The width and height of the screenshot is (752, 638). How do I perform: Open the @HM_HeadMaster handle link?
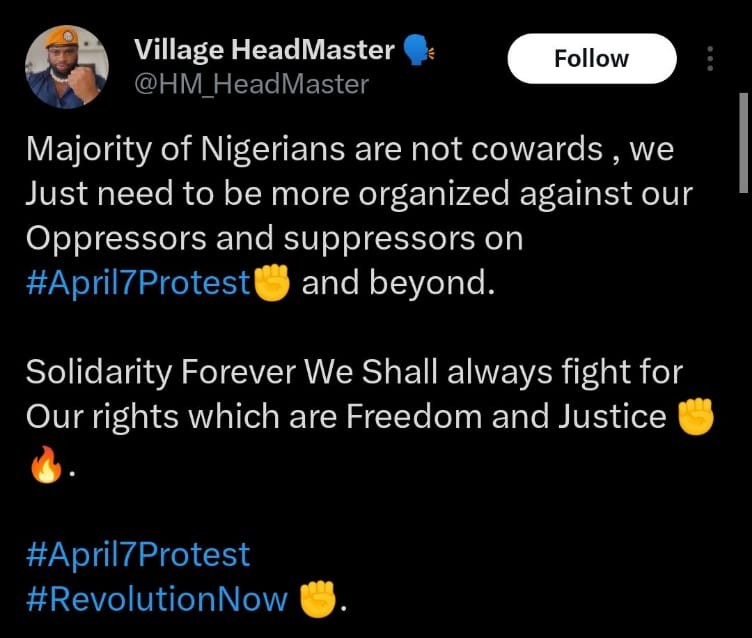click(x=250, y=84)
